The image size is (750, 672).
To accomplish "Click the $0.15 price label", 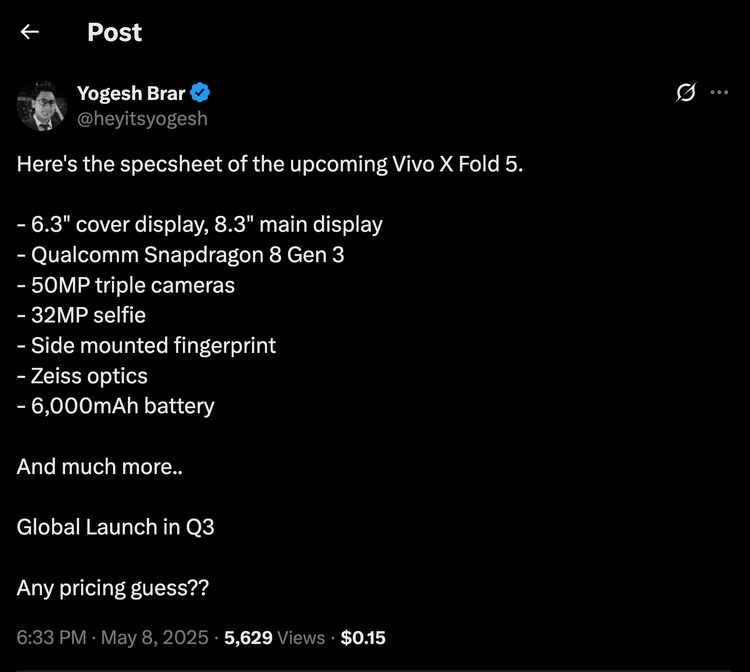I will (363, 637).
